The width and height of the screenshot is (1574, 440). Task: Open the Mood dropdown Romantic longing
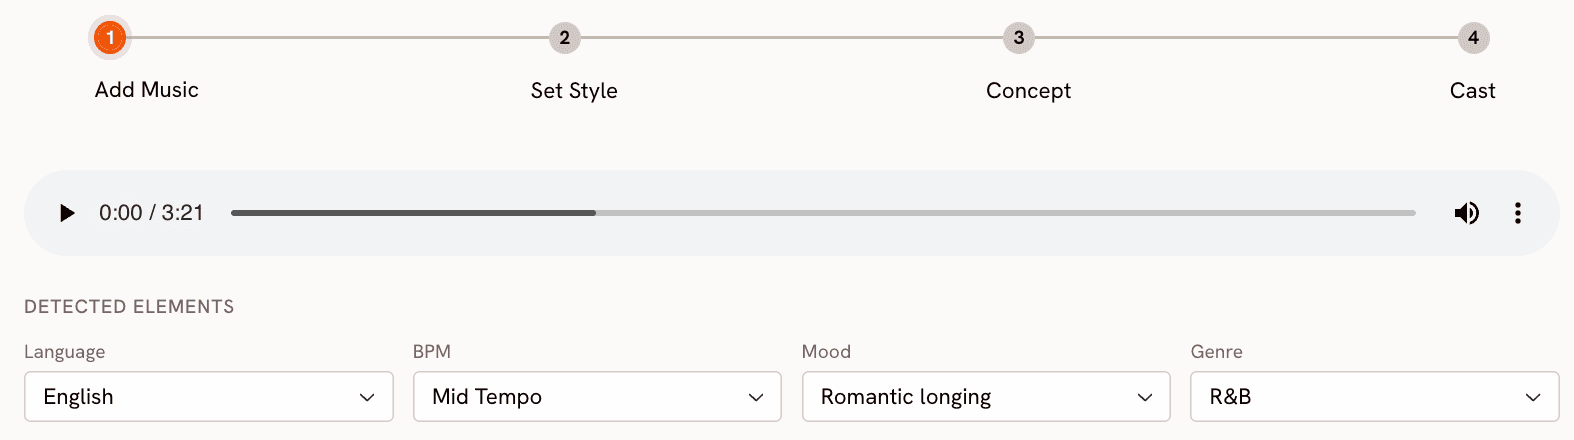tap(986, 397)
